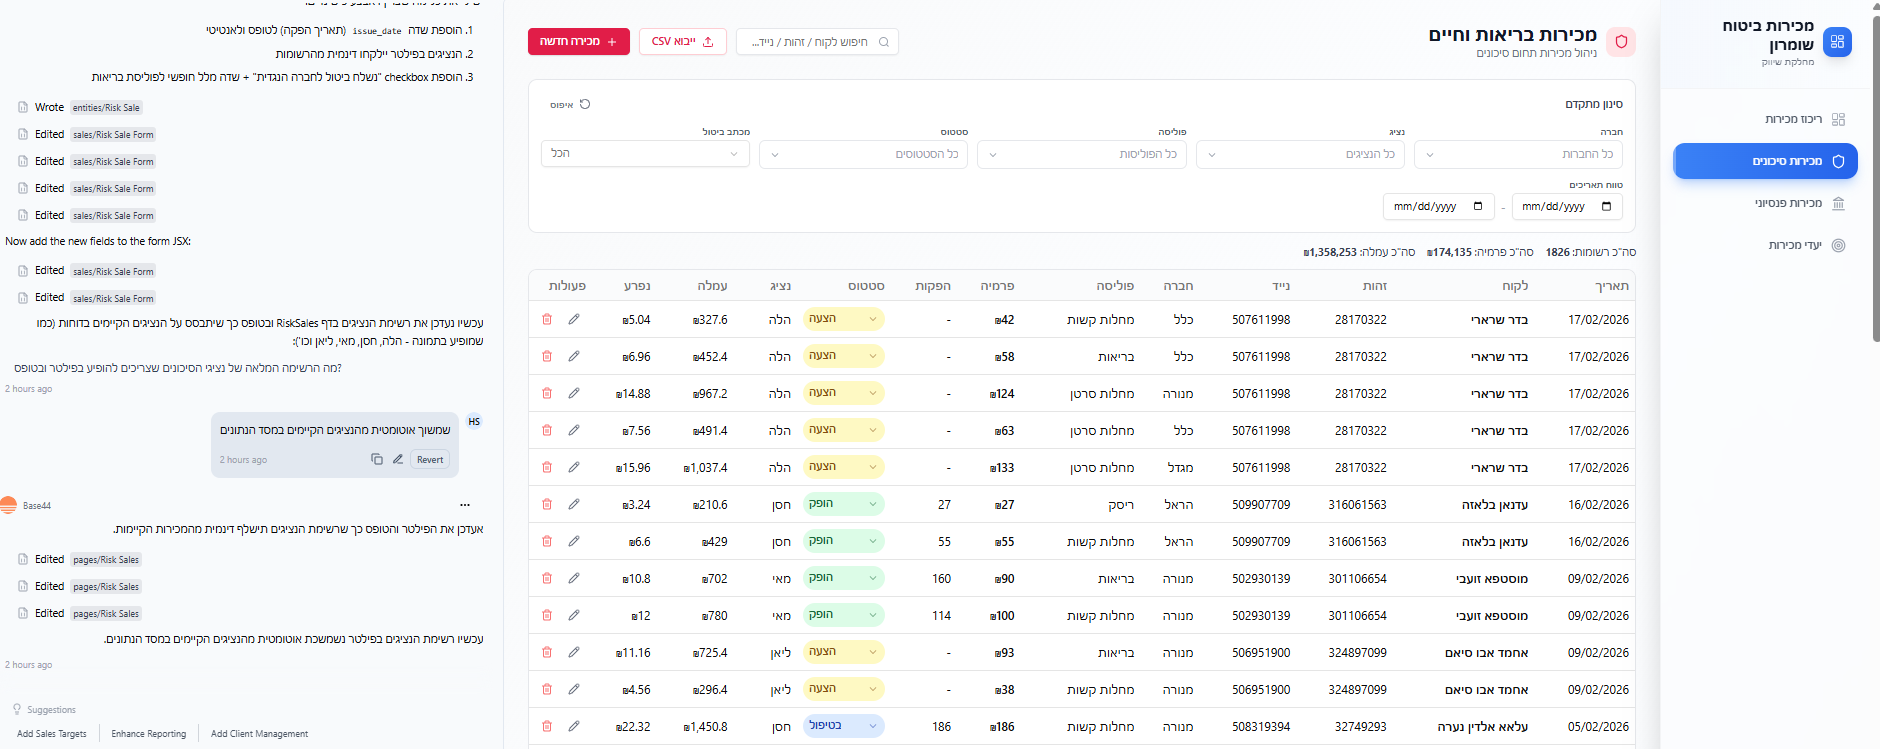Delete the sale row with commission ₪967.2
The image size is (1880, 749).
coord(547,393)
